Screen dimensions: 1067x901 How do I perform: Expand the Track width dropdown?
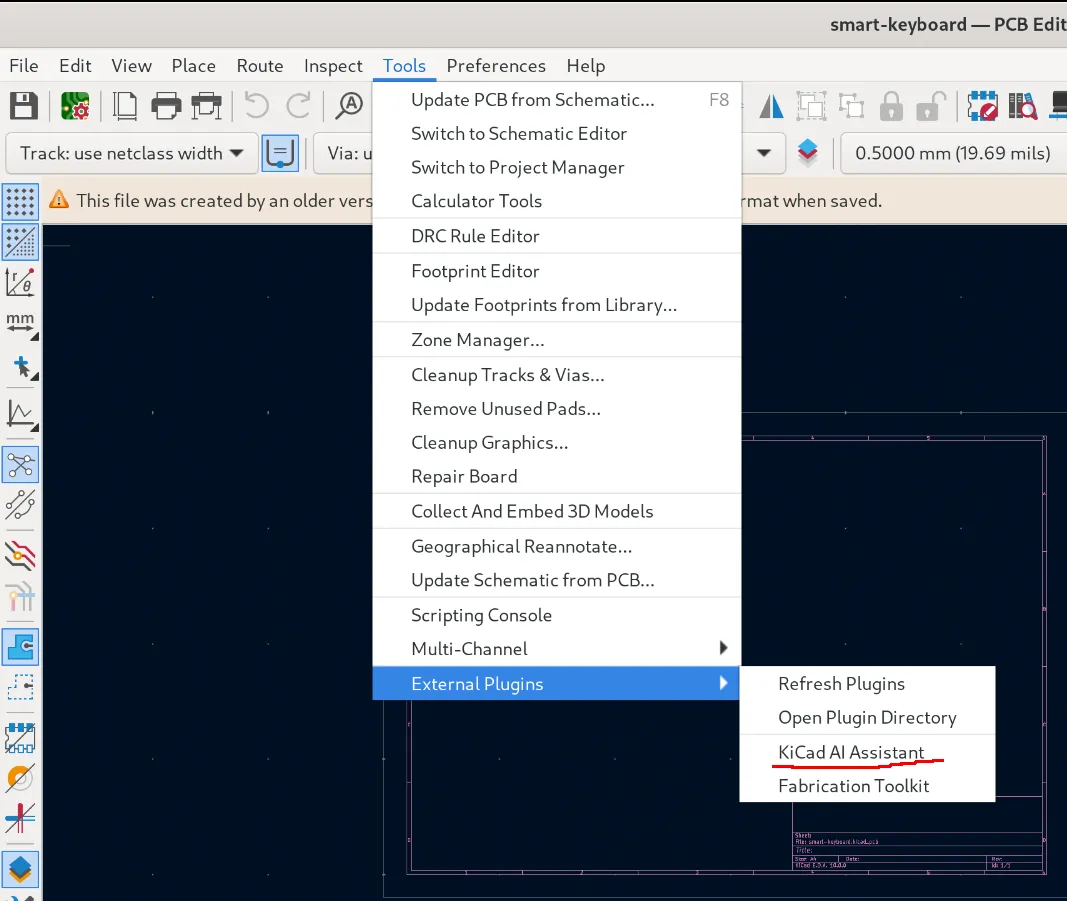tap(132, 153)
